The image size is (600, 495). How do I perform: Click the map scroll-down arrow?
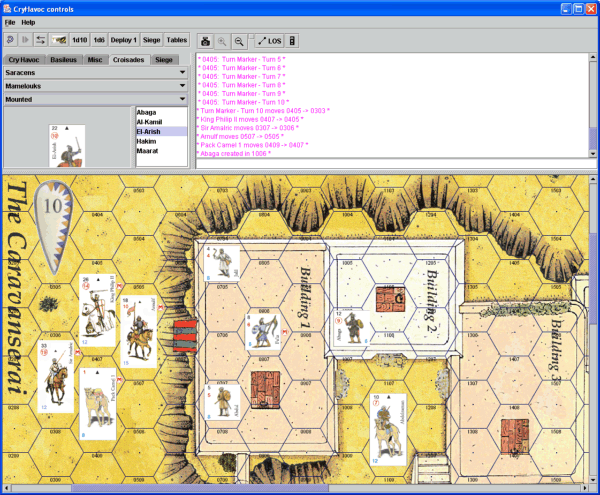(x=593, y=480)
